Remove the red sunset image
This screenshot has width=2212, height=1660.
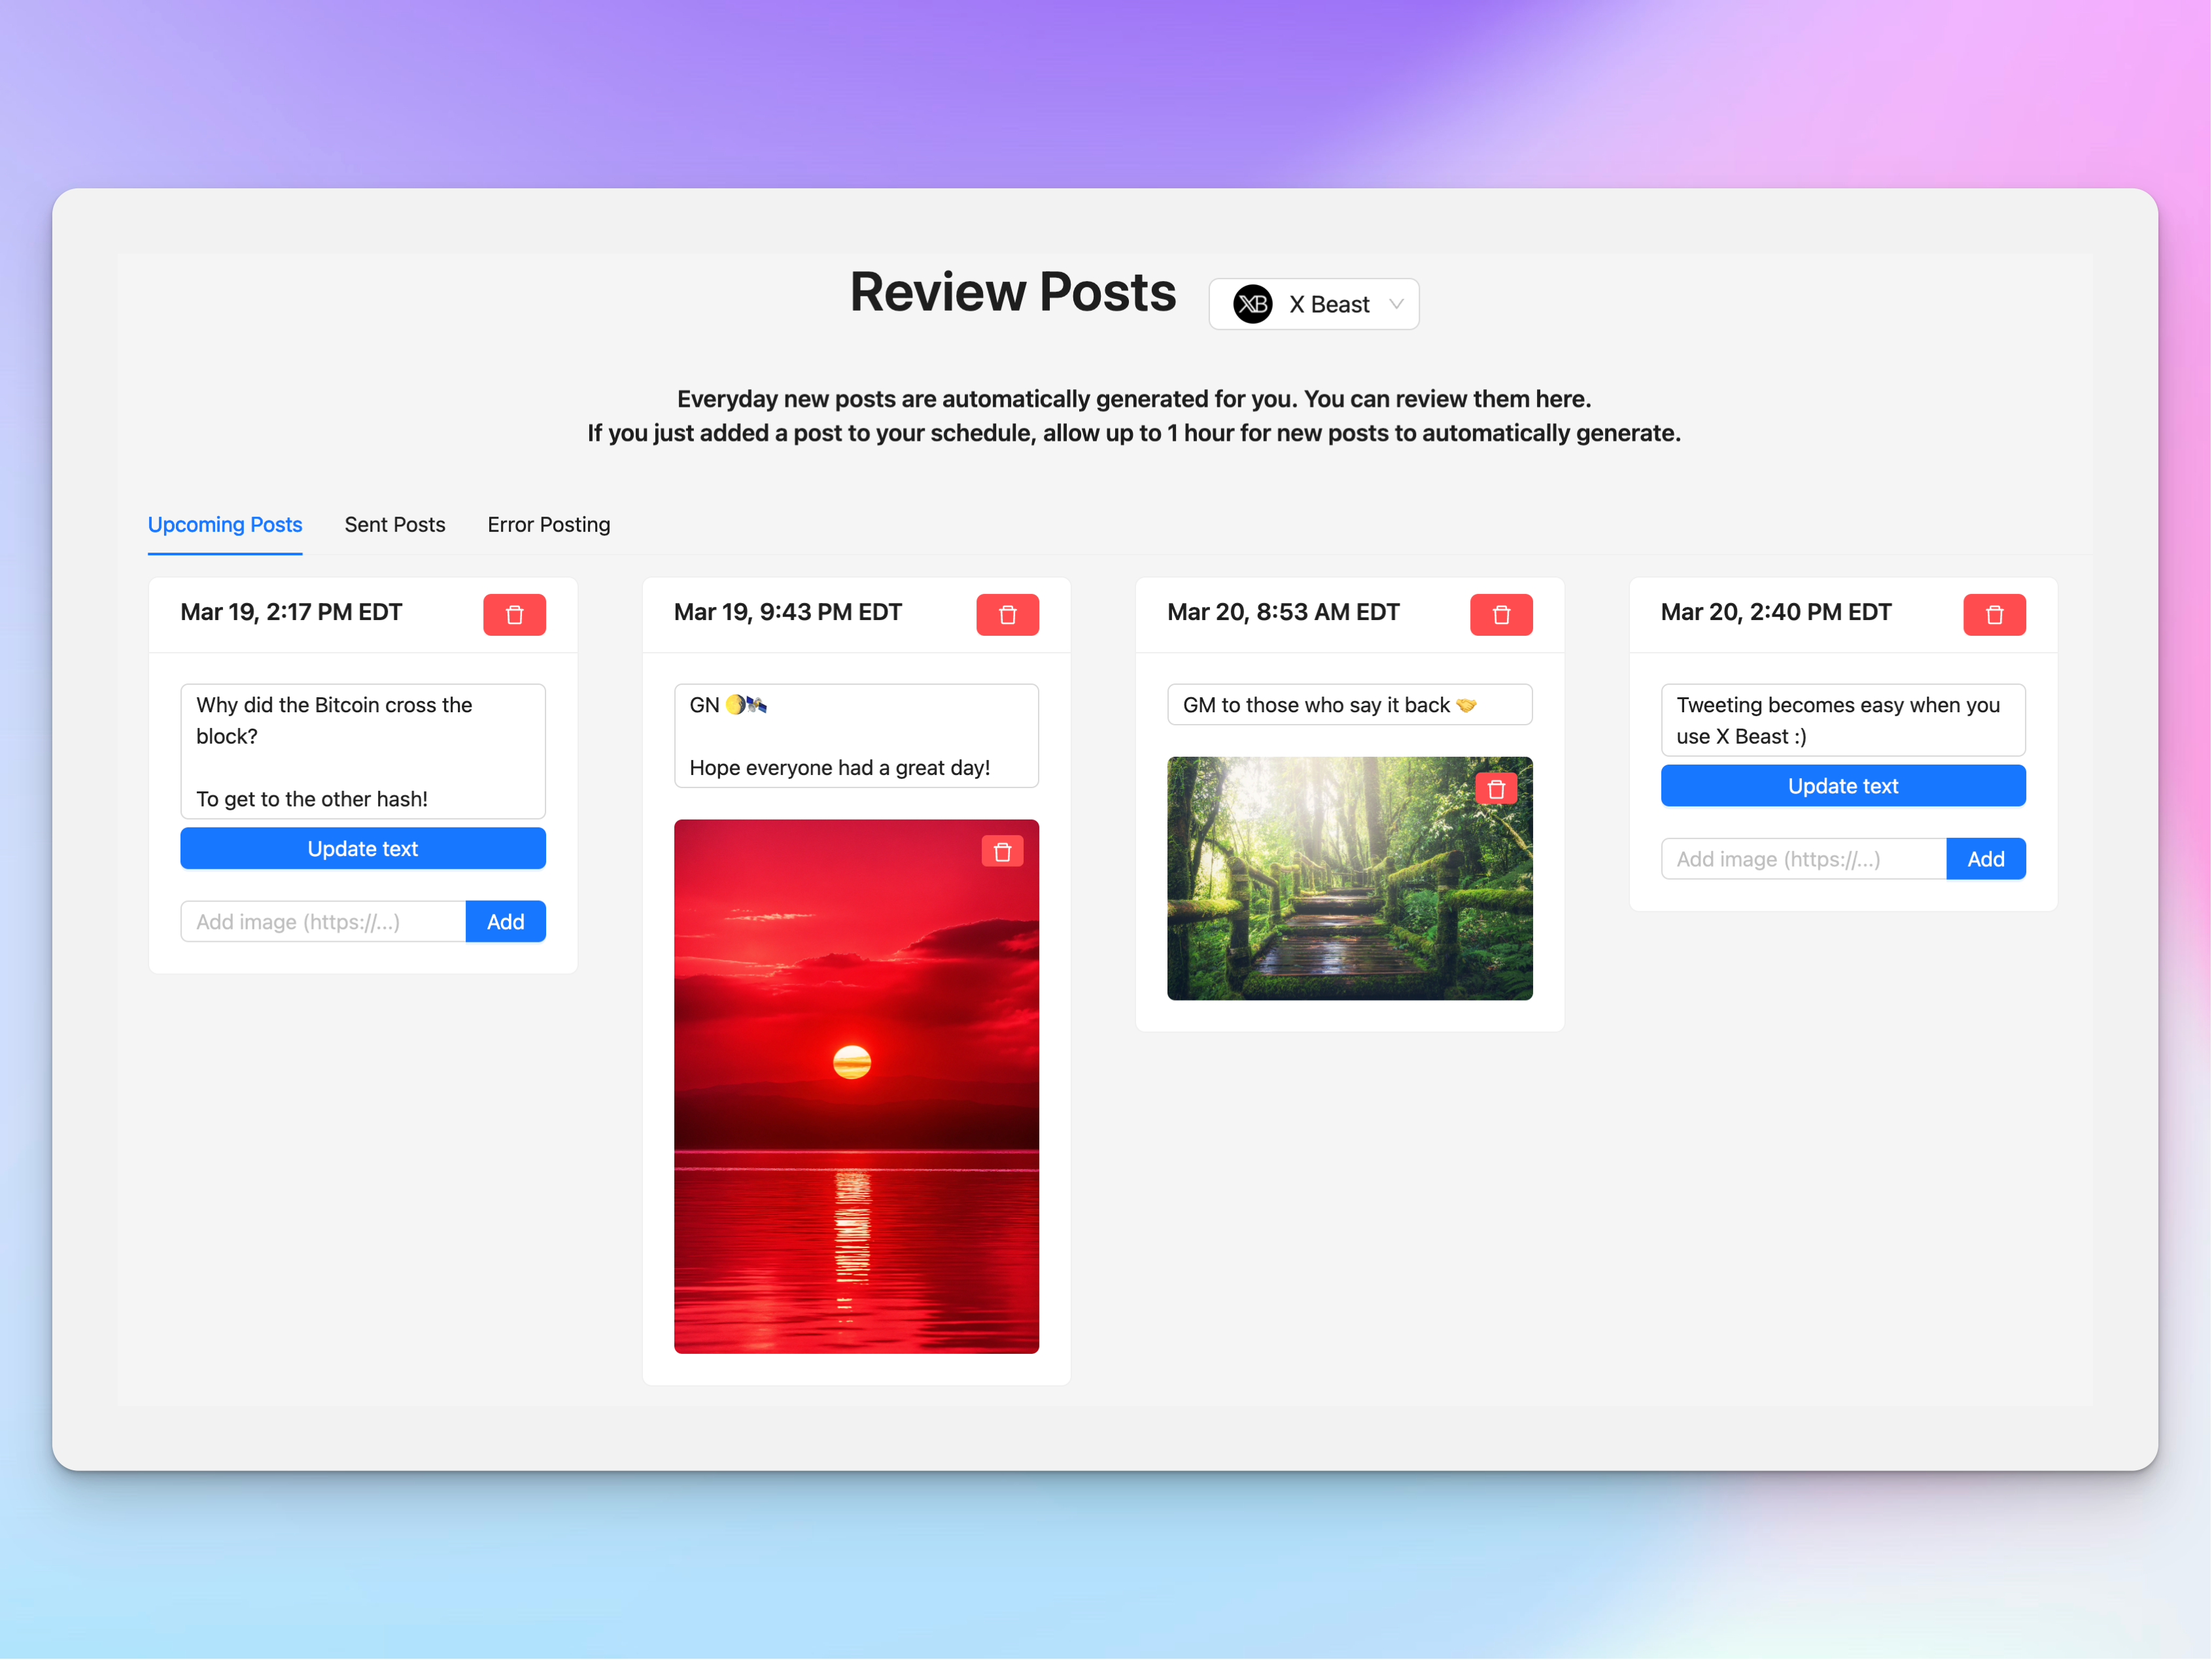point(1002,851)
